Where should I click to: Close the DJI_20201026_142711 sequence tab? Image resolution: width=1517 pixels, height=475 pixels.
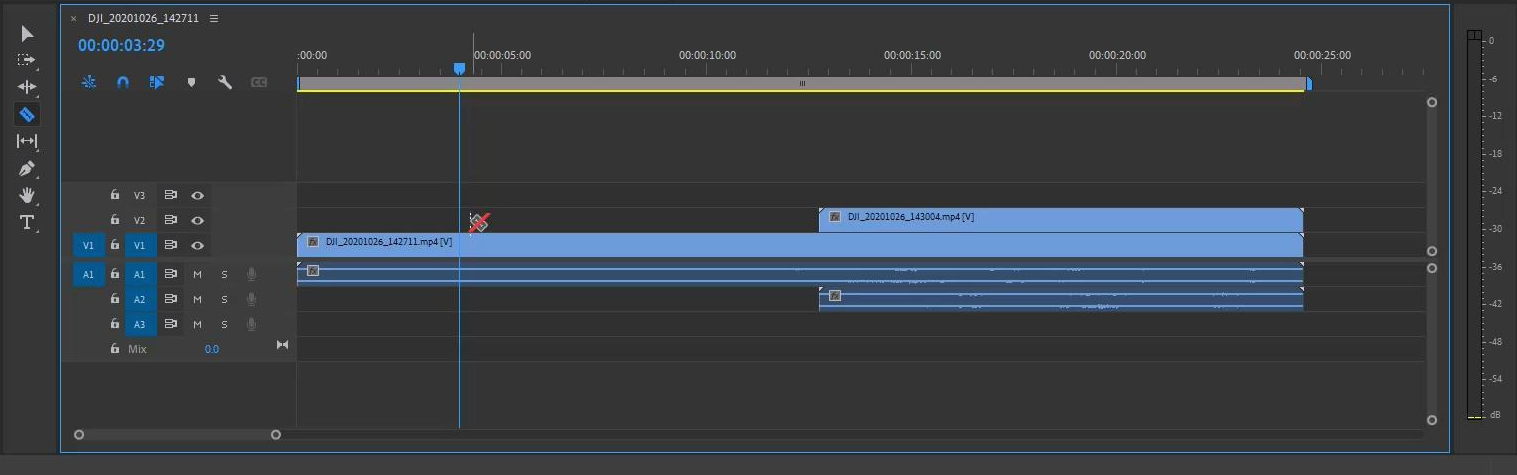[73, 18]
